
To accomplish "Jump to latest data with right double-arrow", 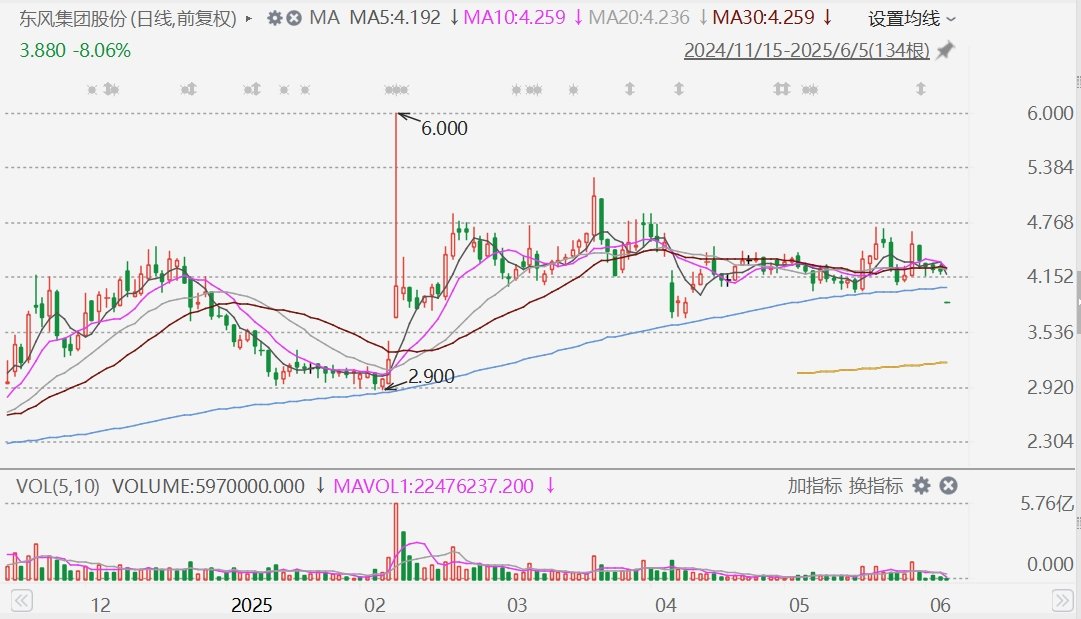I will point(1062,601).
